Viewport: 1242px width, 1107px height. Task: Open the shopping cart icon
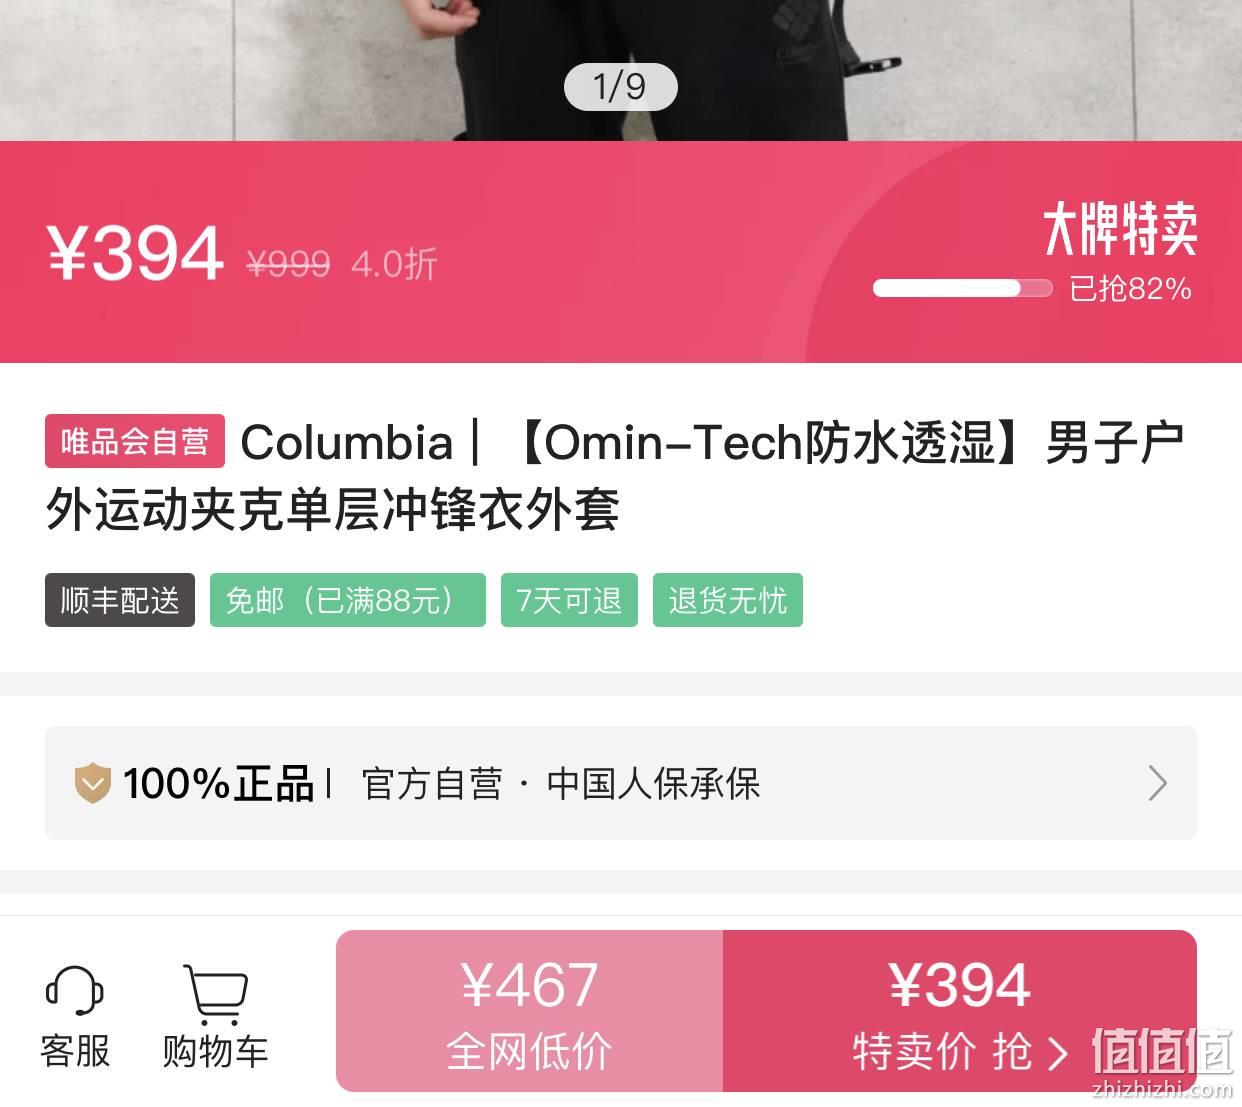(215, 994)
